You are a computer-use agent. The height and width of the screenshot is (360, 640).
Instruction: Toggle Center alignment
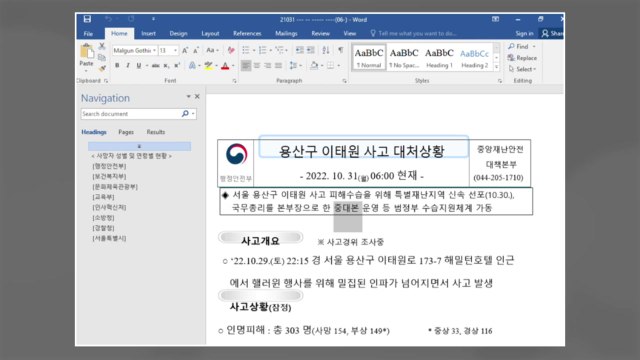pos(257,65)
